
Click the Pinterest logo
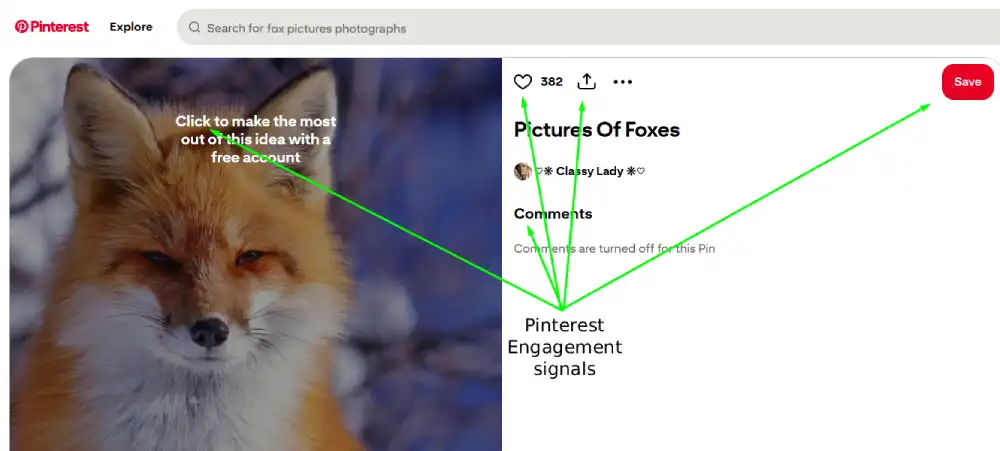click(52, 27)
